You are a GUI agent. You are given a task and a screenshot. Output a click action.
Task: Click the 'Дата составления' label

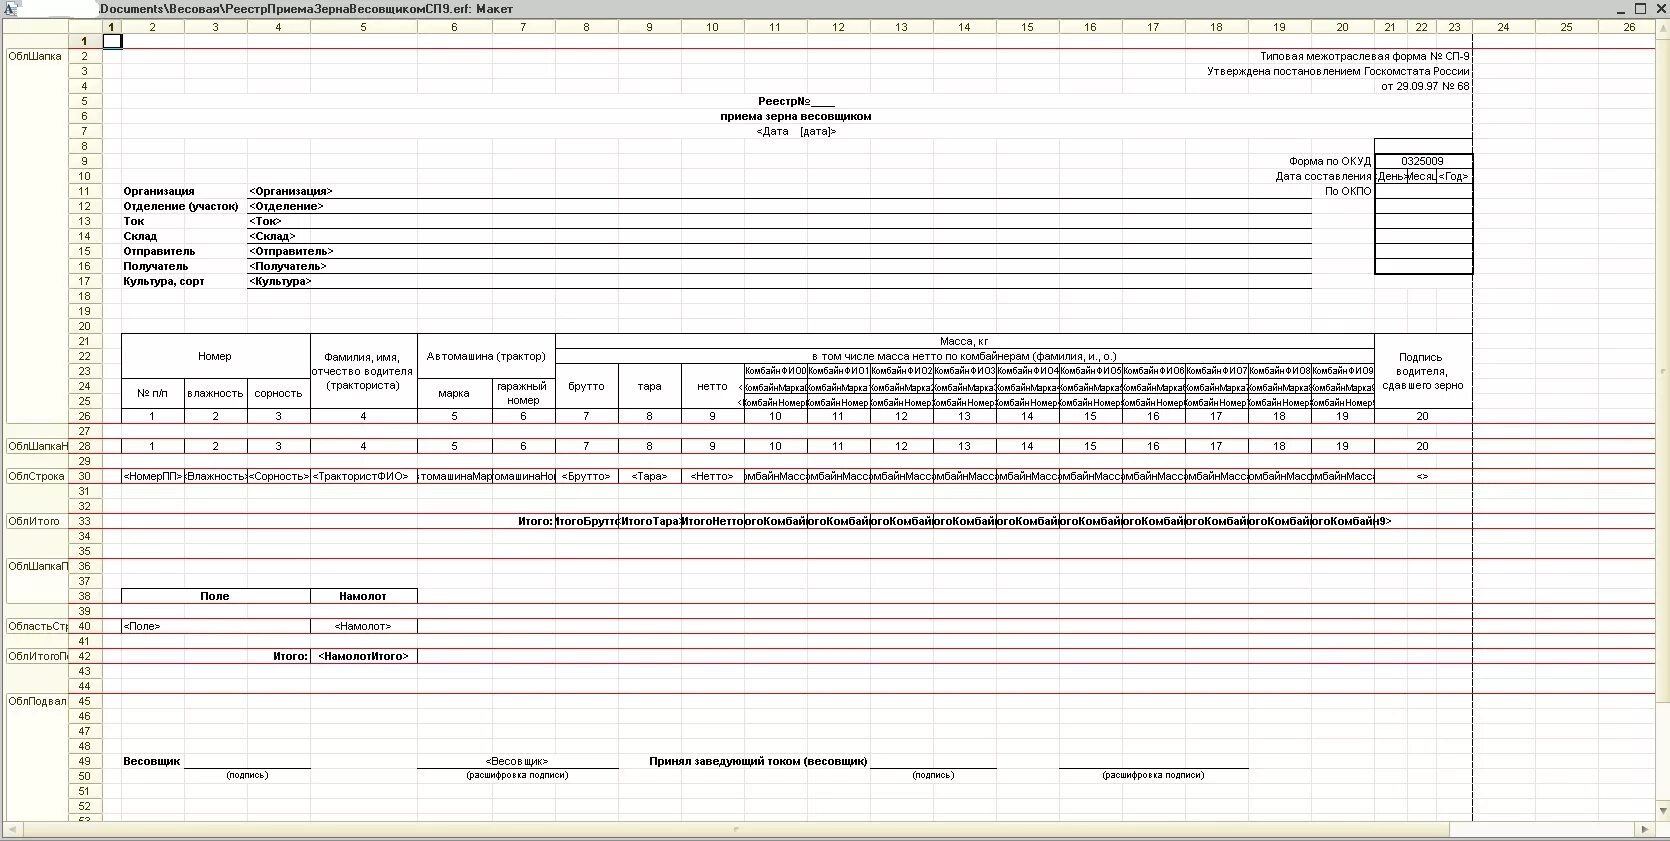1323,176
